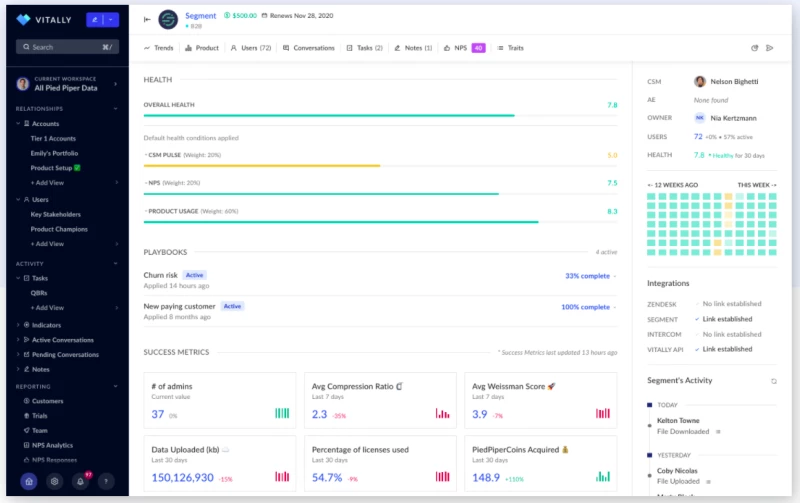This screenshot has width=800, height=503.
Task: Expand the Product Usage health condition
Action: [x=145, y=211]
